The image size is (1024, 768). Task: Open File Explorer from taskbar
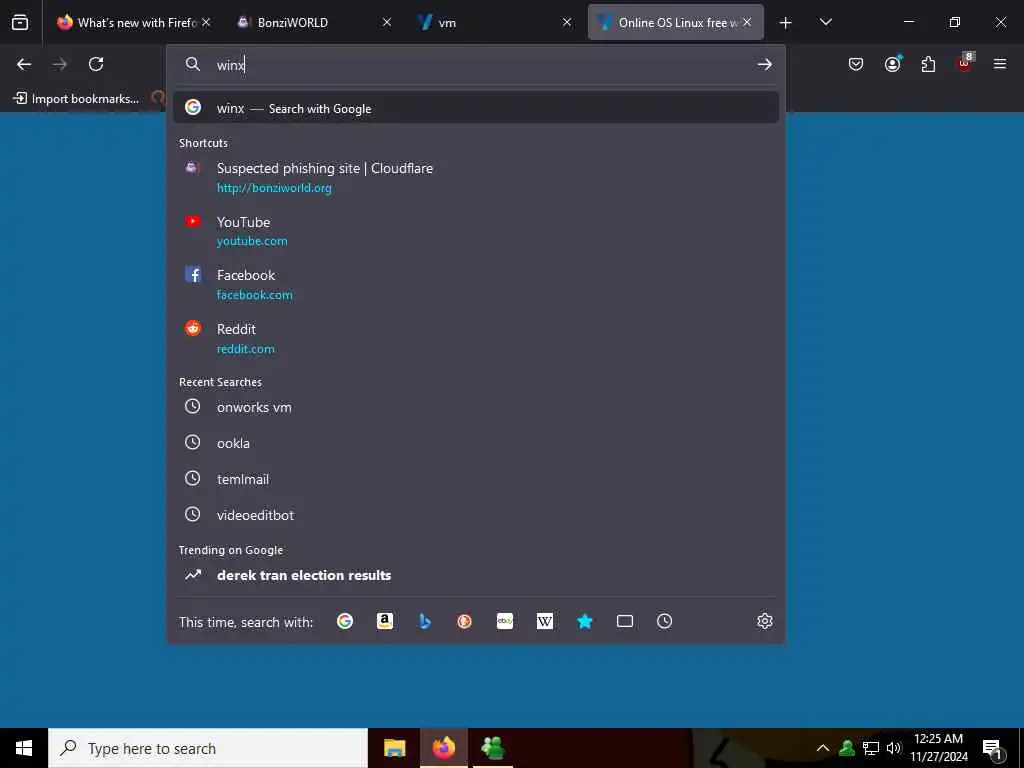tap(394, 748)
